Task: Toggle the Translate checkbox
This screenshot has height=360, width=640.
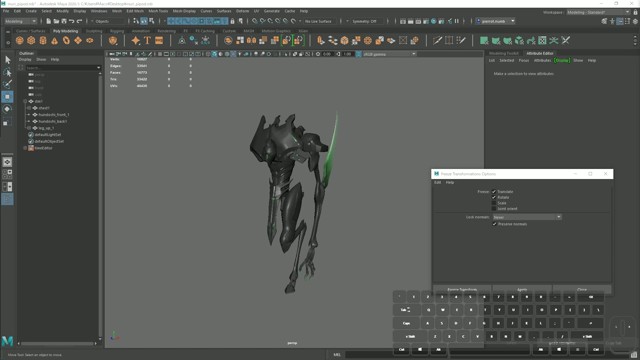Action: (494, 191)
